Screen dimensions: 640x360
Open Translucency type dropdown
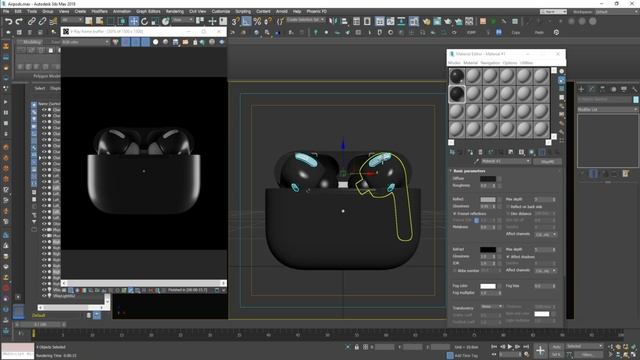point(491,307)
